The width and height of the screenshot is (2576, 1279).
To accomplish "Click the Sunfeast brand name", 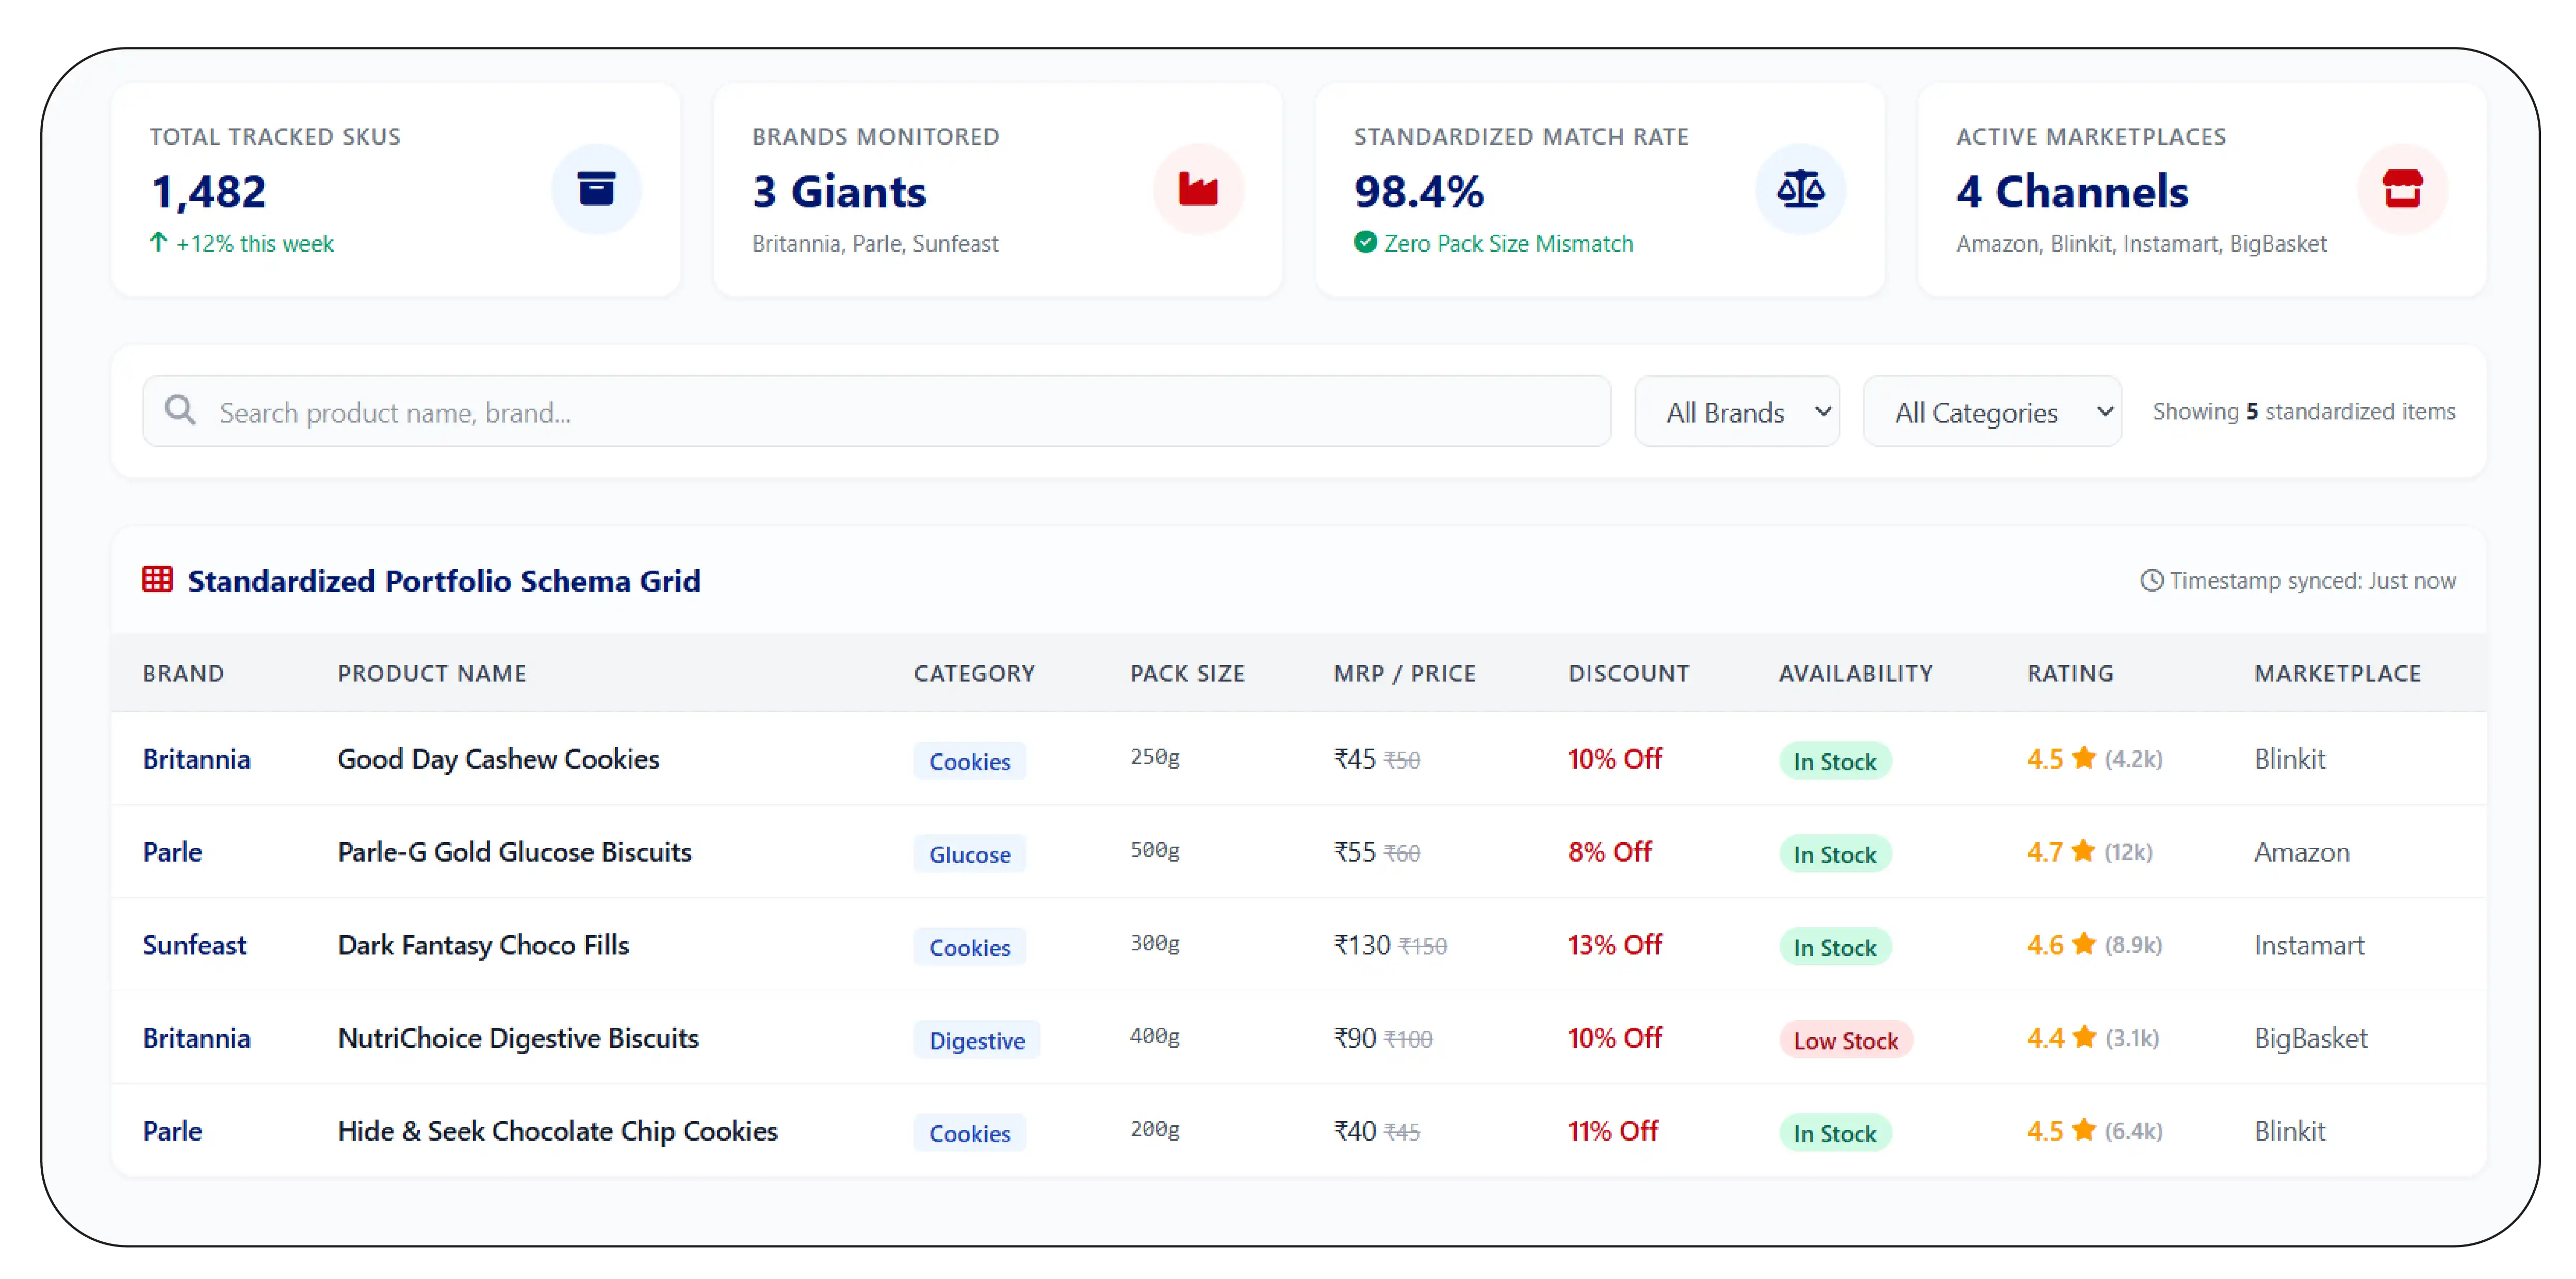I will pyautogui.click(x=194, y=945).
